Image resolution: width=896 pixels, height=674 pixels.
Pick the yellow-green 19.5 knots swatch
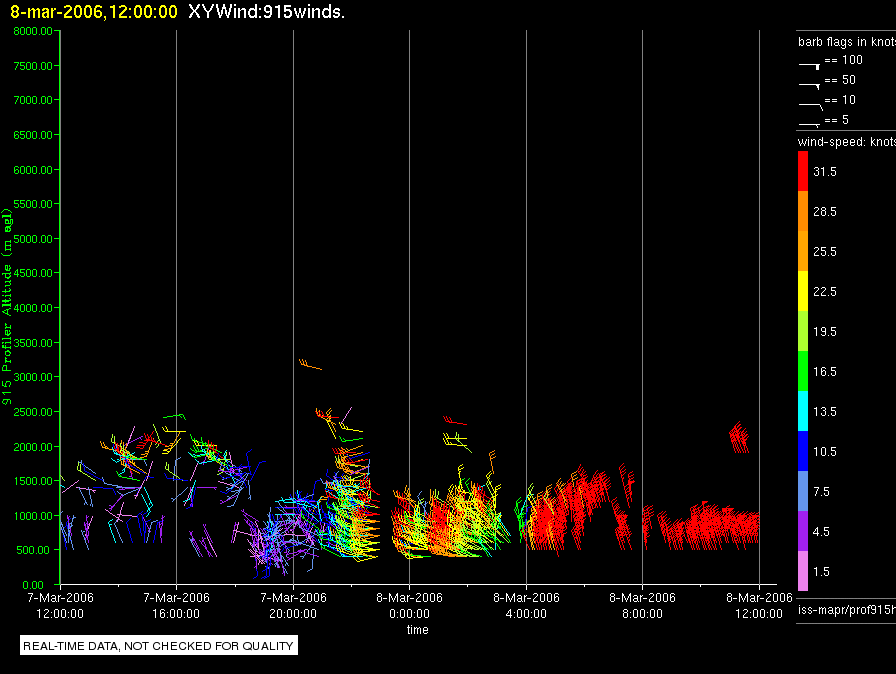pyautogui.click(x=803, y=331)
